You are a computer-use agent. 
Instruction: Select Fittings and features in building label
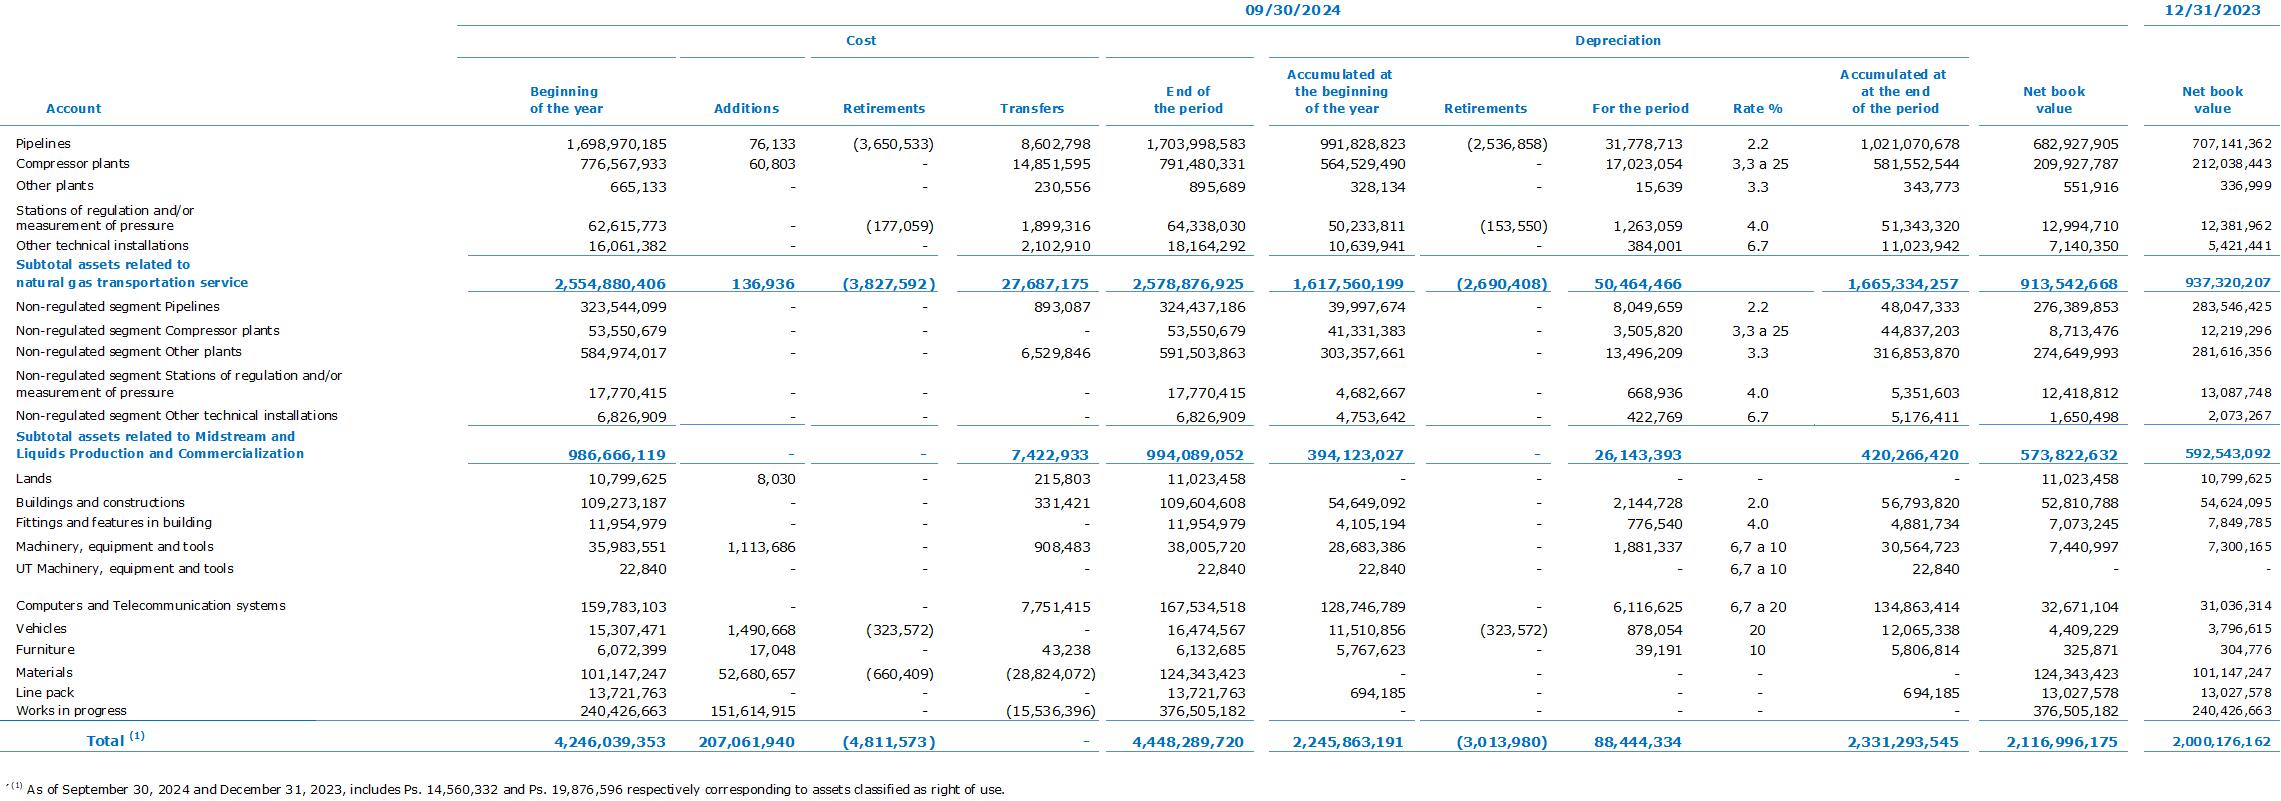coord(114,523)
